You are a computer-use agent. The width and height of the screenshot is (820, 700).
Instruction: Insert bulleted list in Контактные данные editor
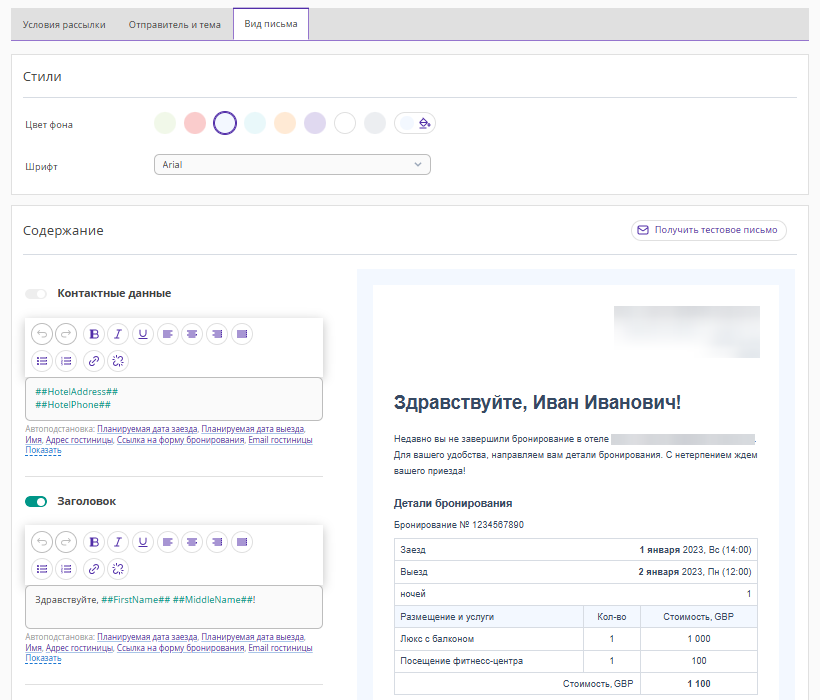(x=41, y=362)
